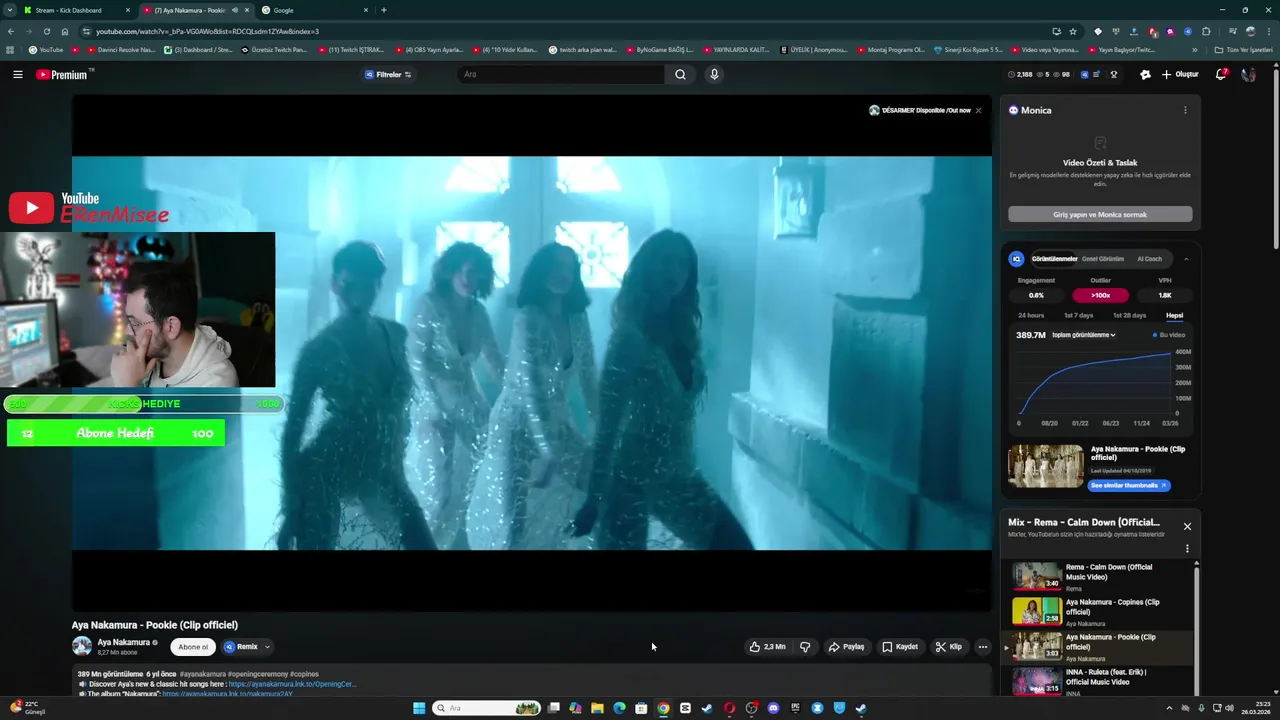The width and height of the screenshot is (1280, 720).
Task: Open more actions for the video
Action: pyautogui.click(x=982, y=647)
